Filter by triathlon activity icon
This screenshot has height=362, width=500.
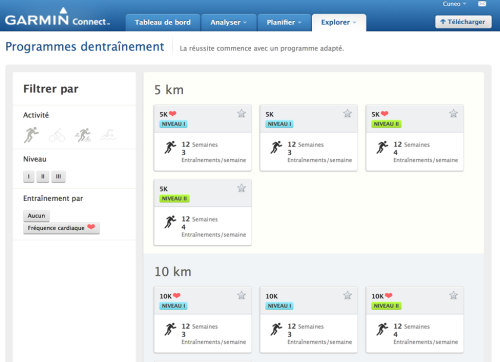[83, 135]
